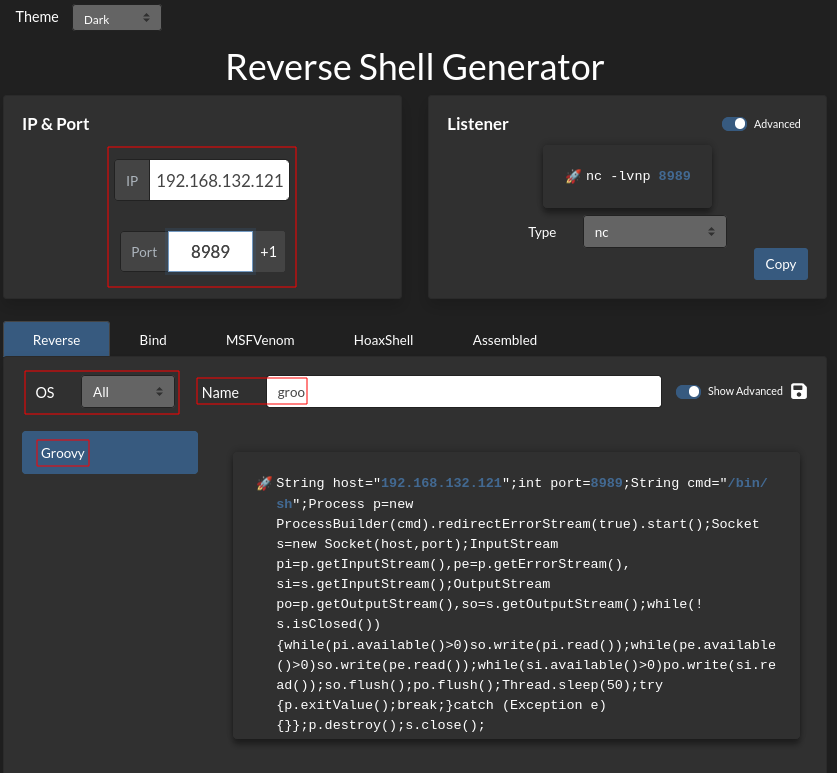Click the OS label
Image resolution: width=837 pixels, height=773 pixels.
click(x=45, y=392)
